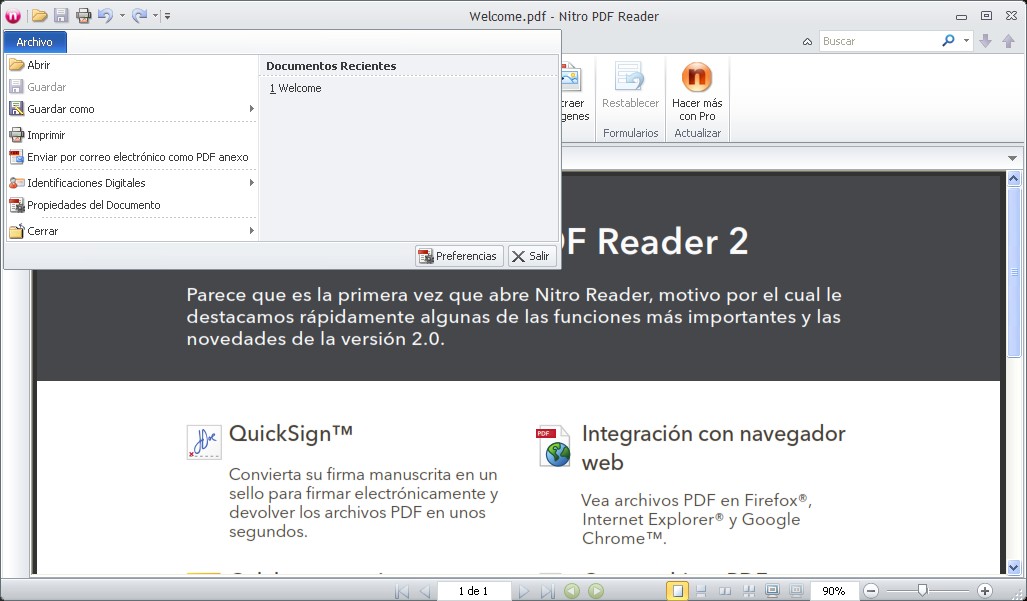Open the Undo history dropdown arrow
The width and height of the screenshot is (1027, 601).
click(122, 16)
